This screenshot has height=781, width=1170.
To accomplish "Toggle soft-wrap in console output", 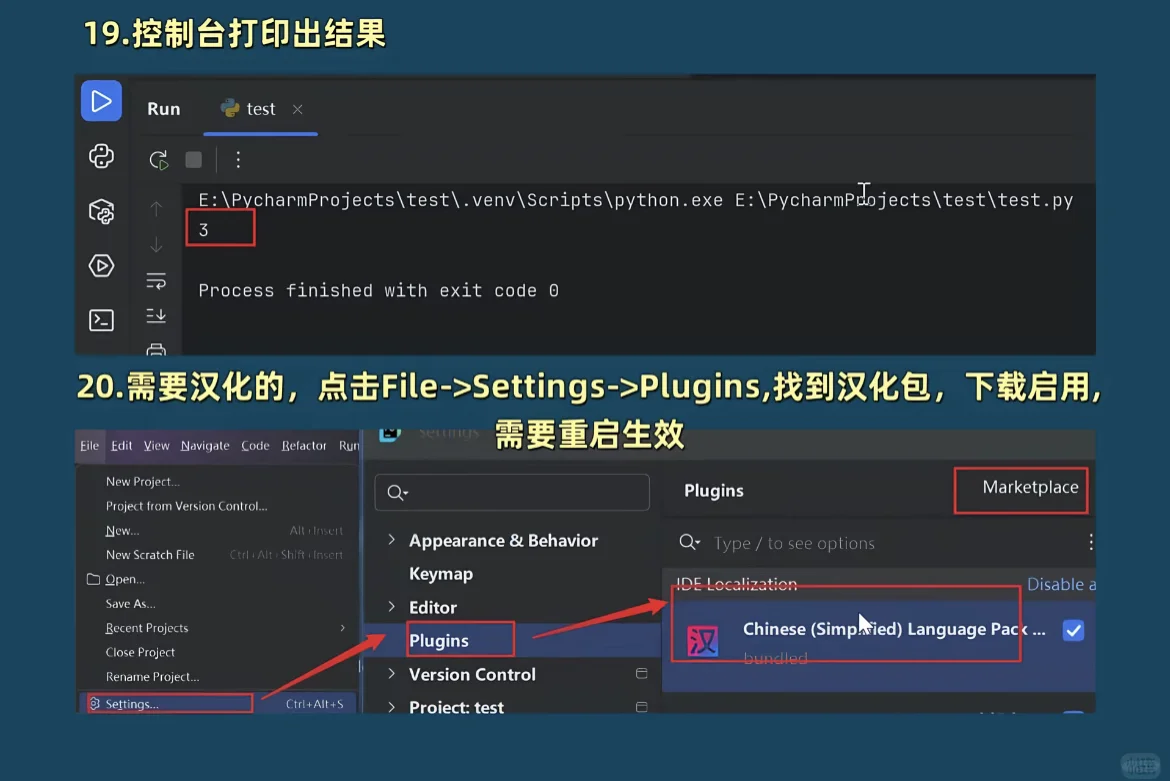I will pyautogui.click(x=157, y=281).
